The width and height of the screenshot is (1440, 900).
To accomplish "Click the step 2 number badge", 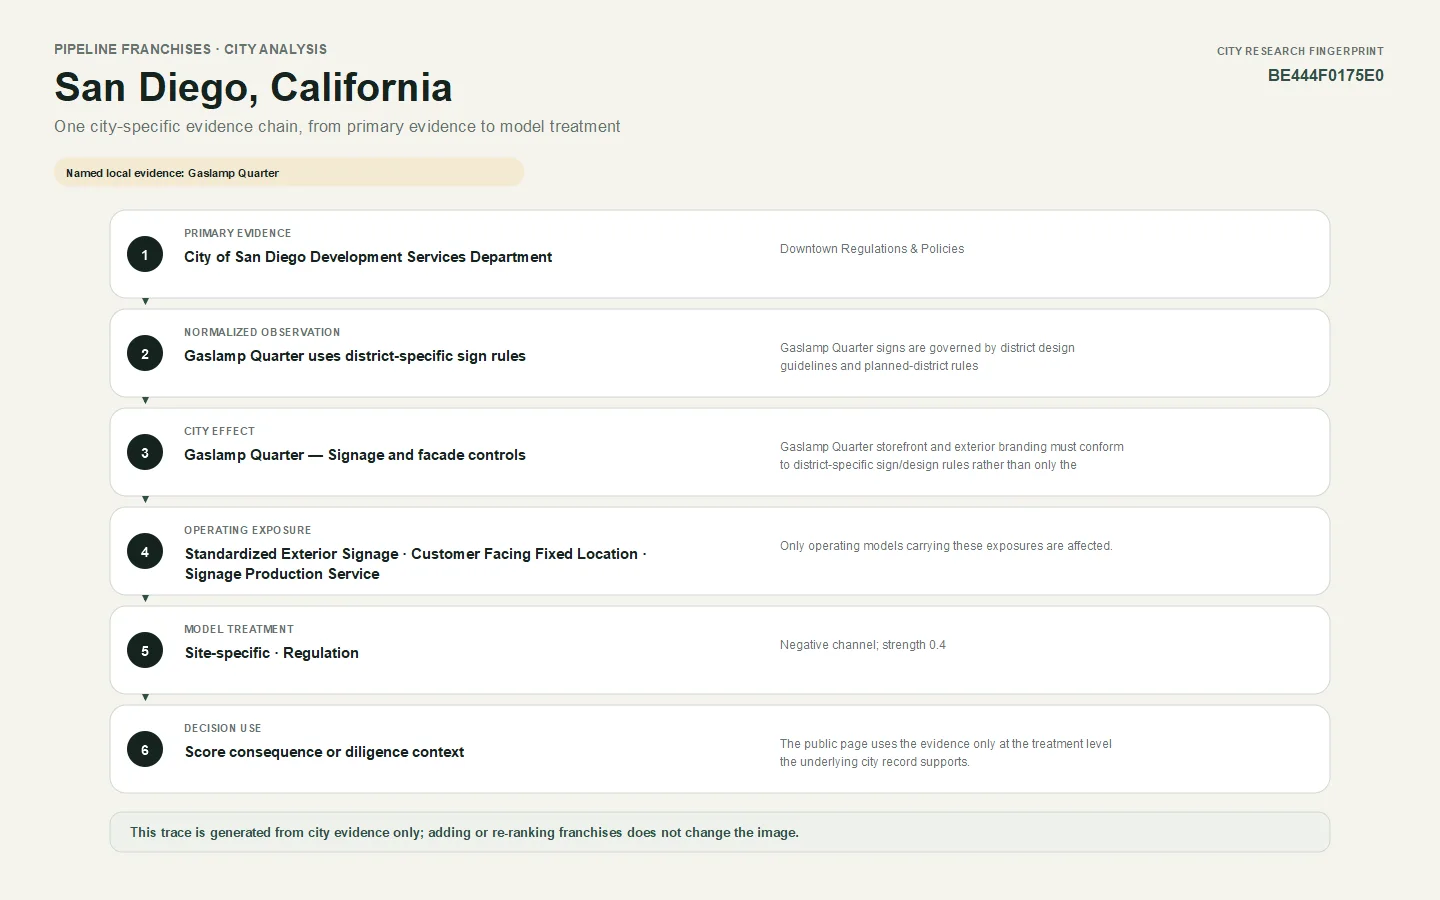I will point(145,353).
